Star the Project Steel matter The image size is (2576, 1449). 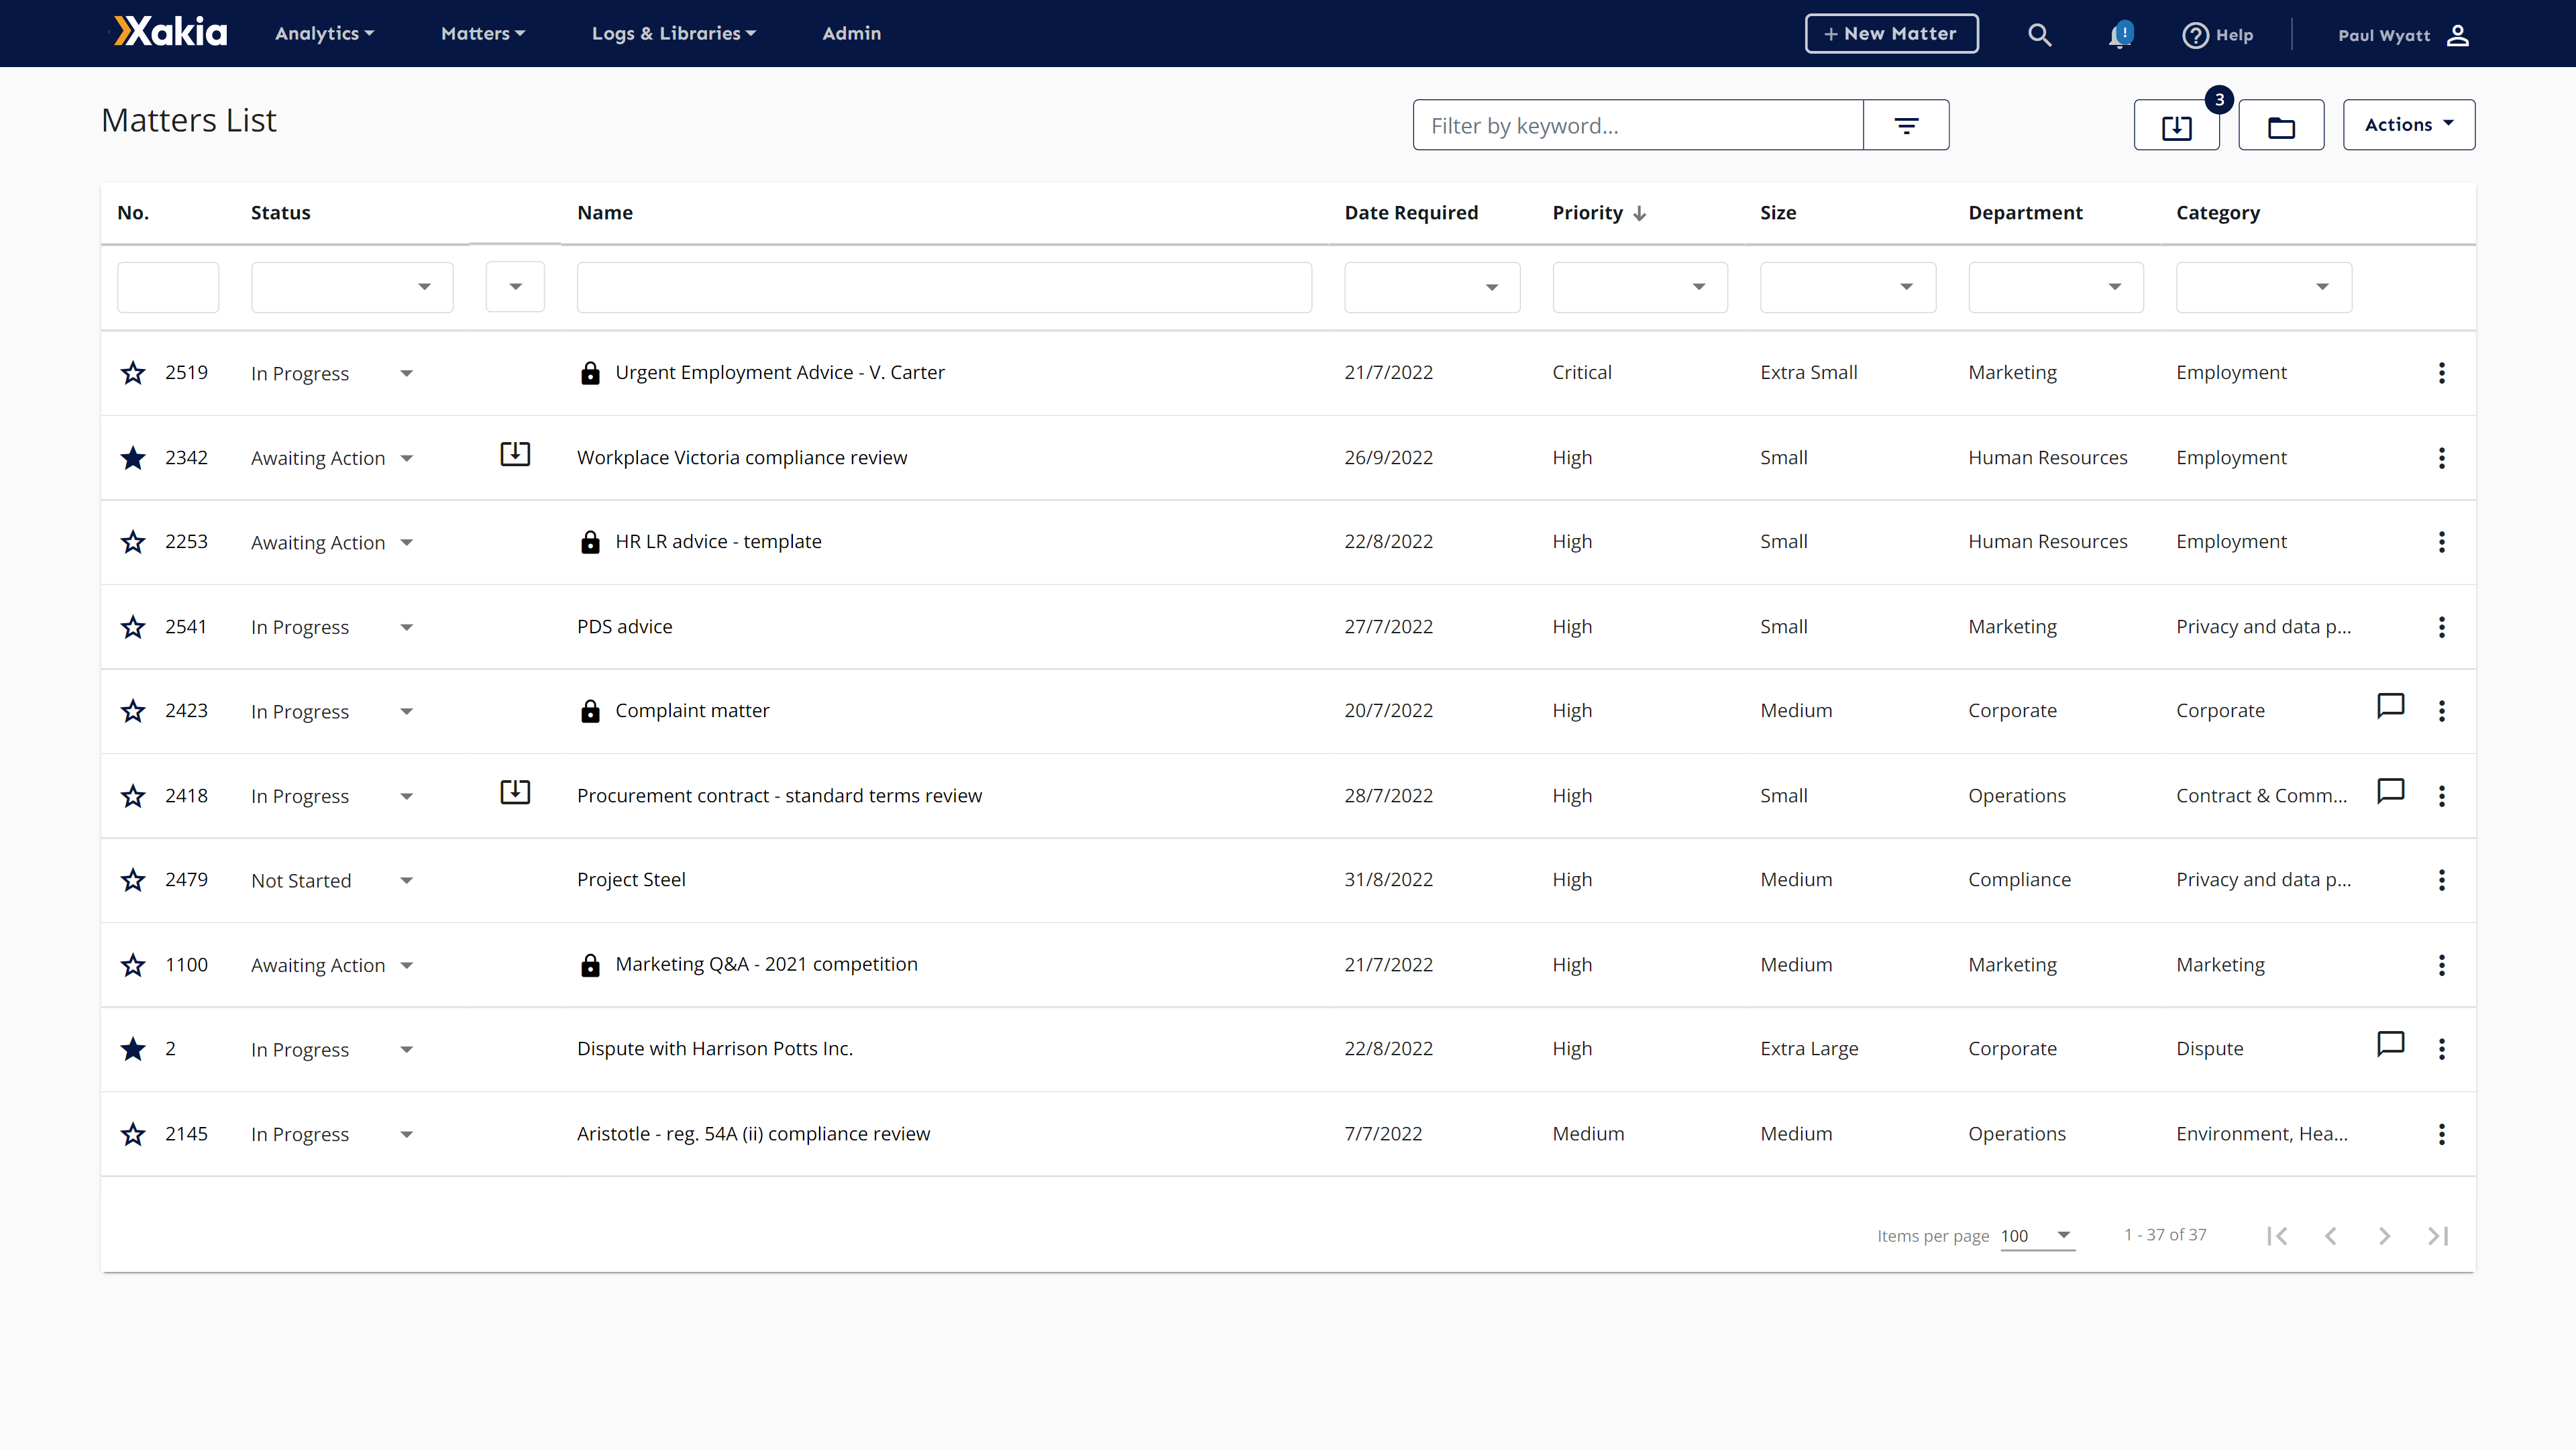click(x=132, y=880)
